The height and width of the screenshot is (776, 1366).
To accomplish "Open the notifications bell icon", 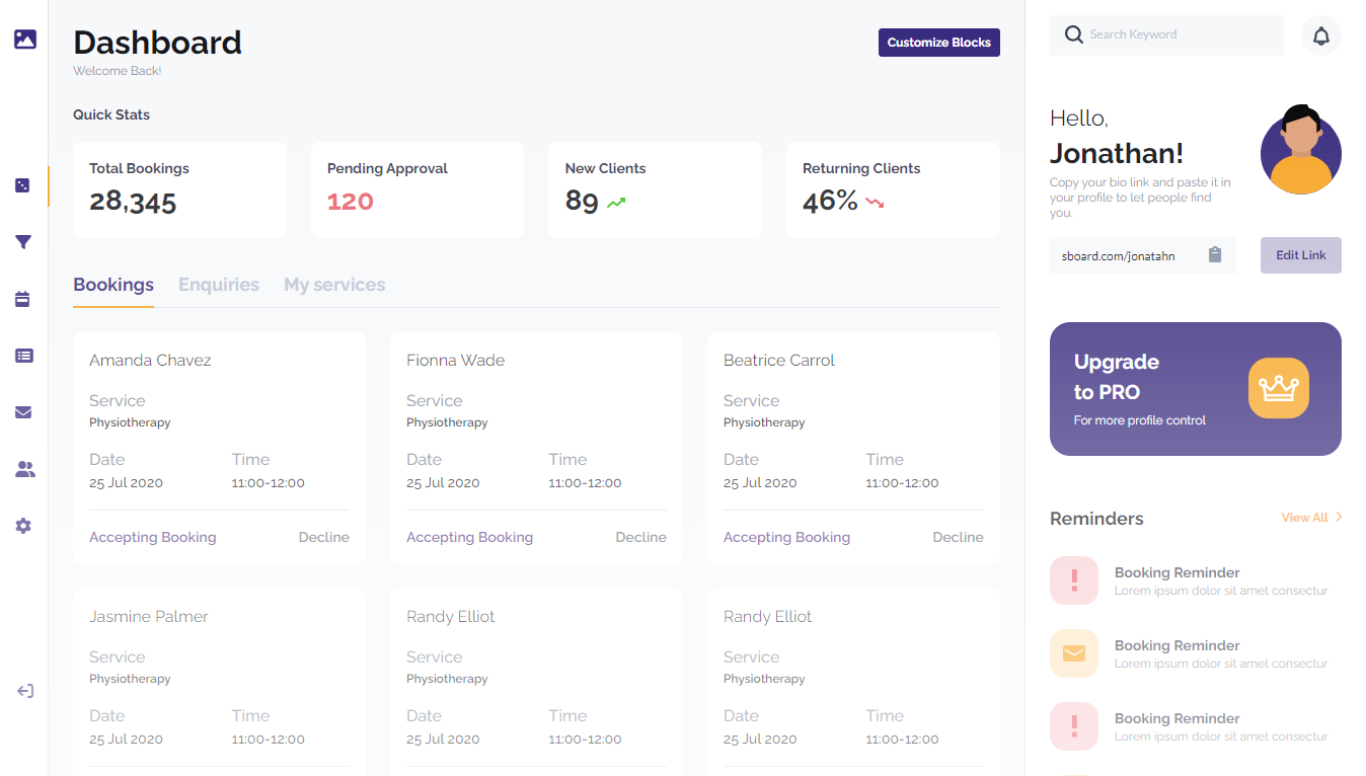I will point(1321,36).
